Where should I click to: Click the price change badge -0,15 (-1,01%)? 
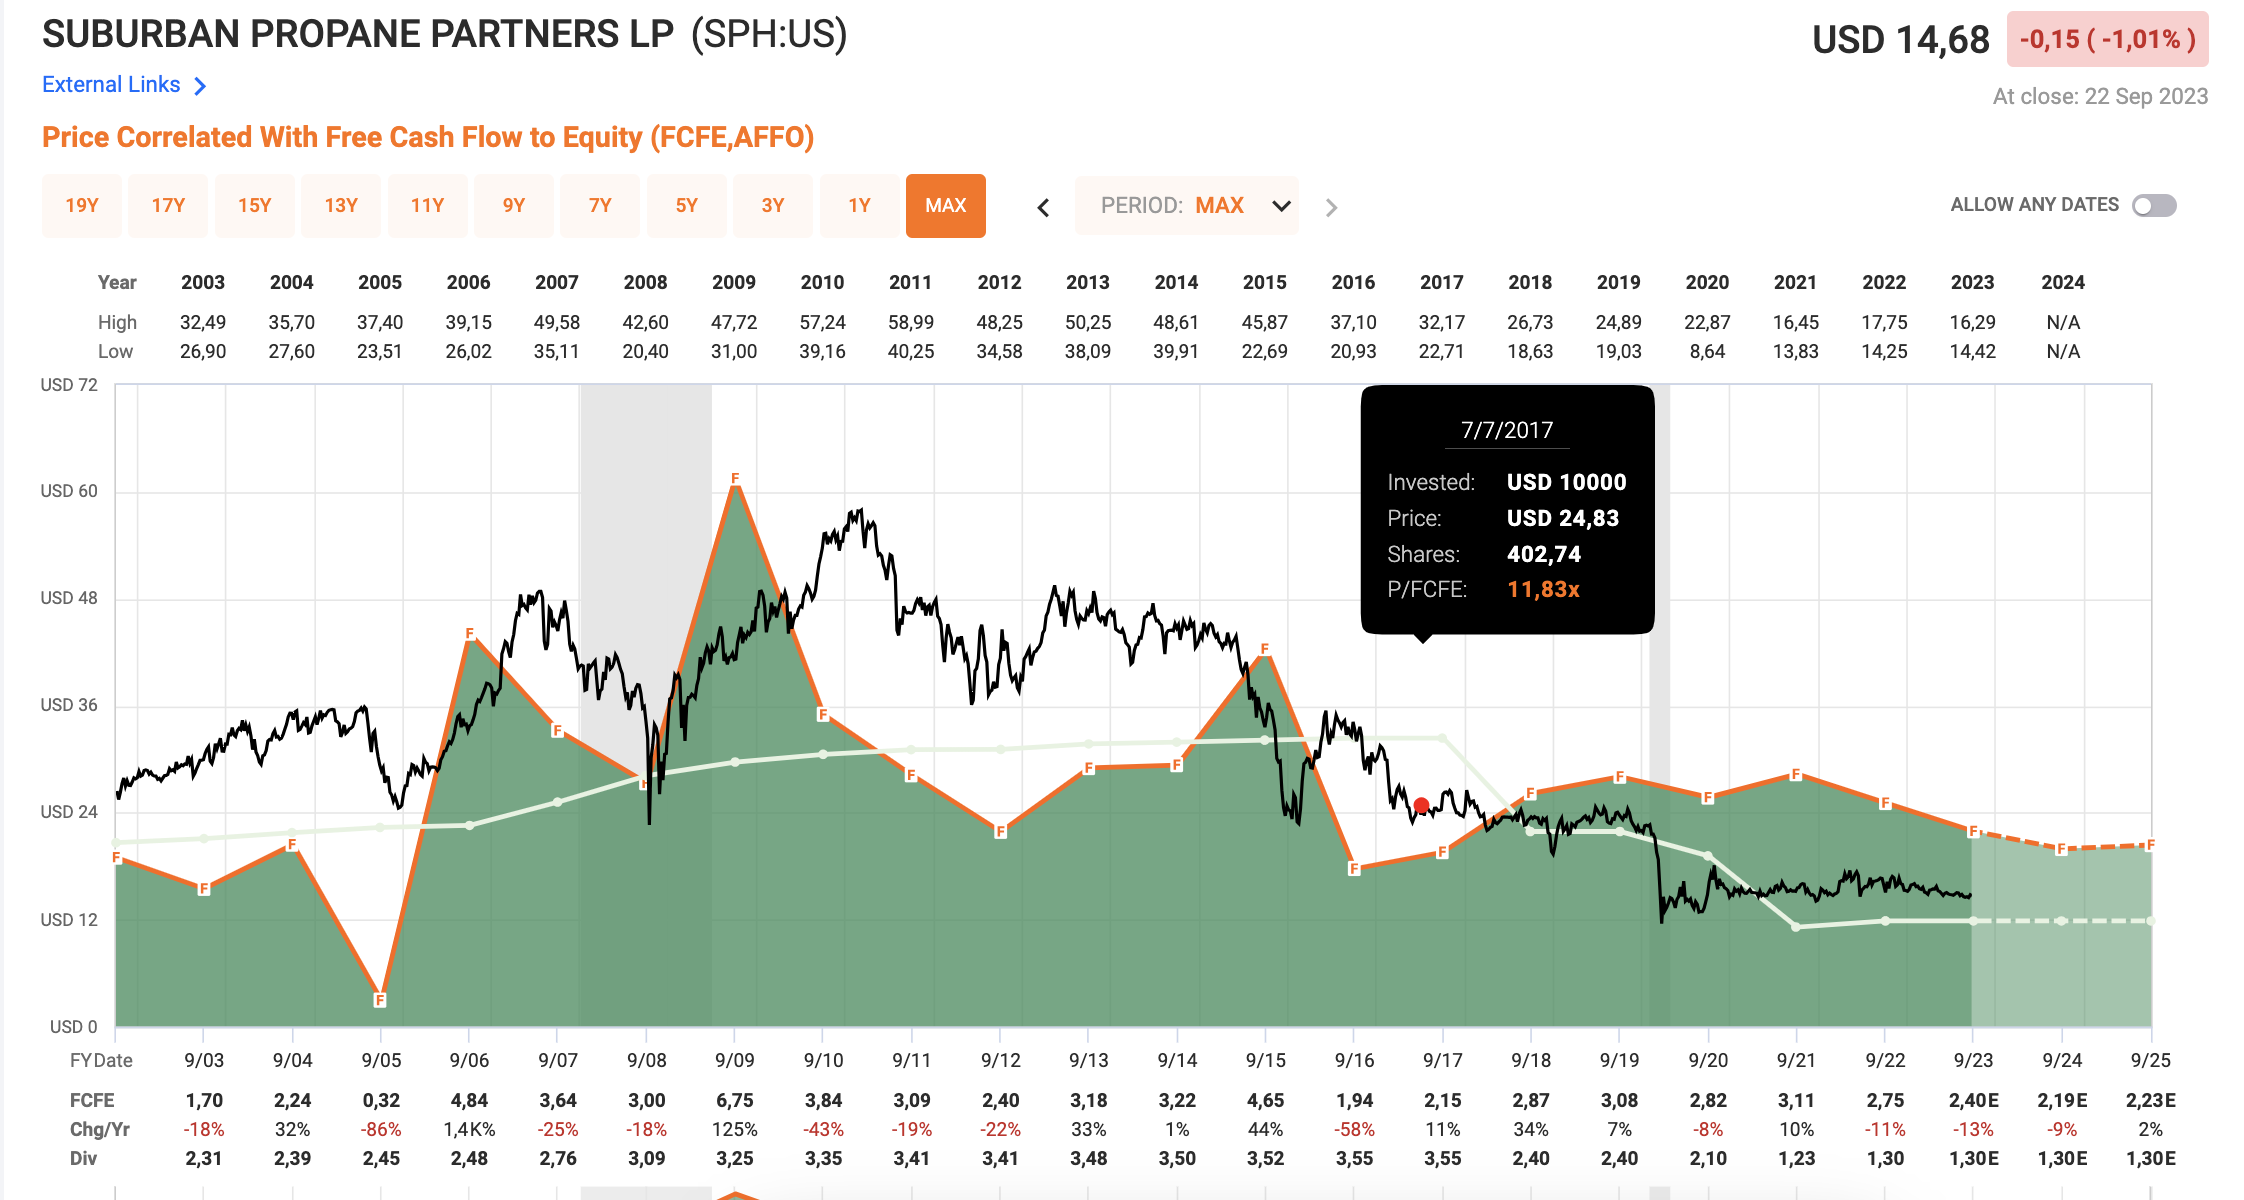(2108, 39)
